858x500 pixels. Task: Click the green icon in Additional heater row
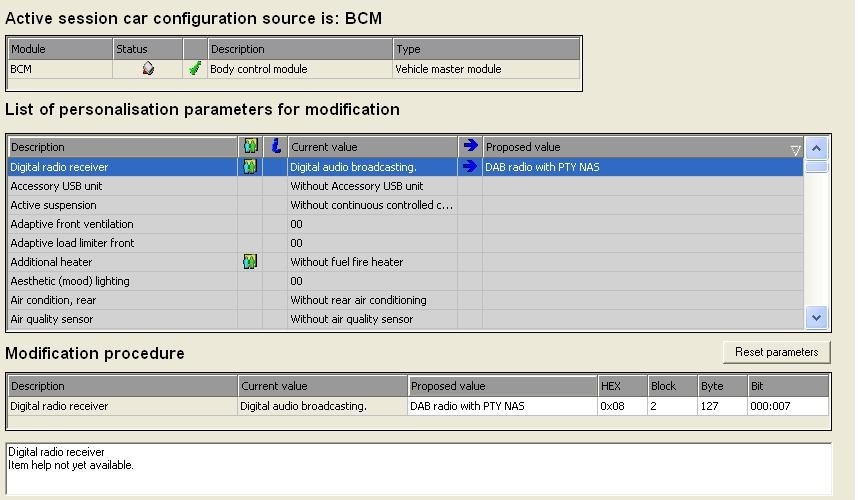point(250,261)
